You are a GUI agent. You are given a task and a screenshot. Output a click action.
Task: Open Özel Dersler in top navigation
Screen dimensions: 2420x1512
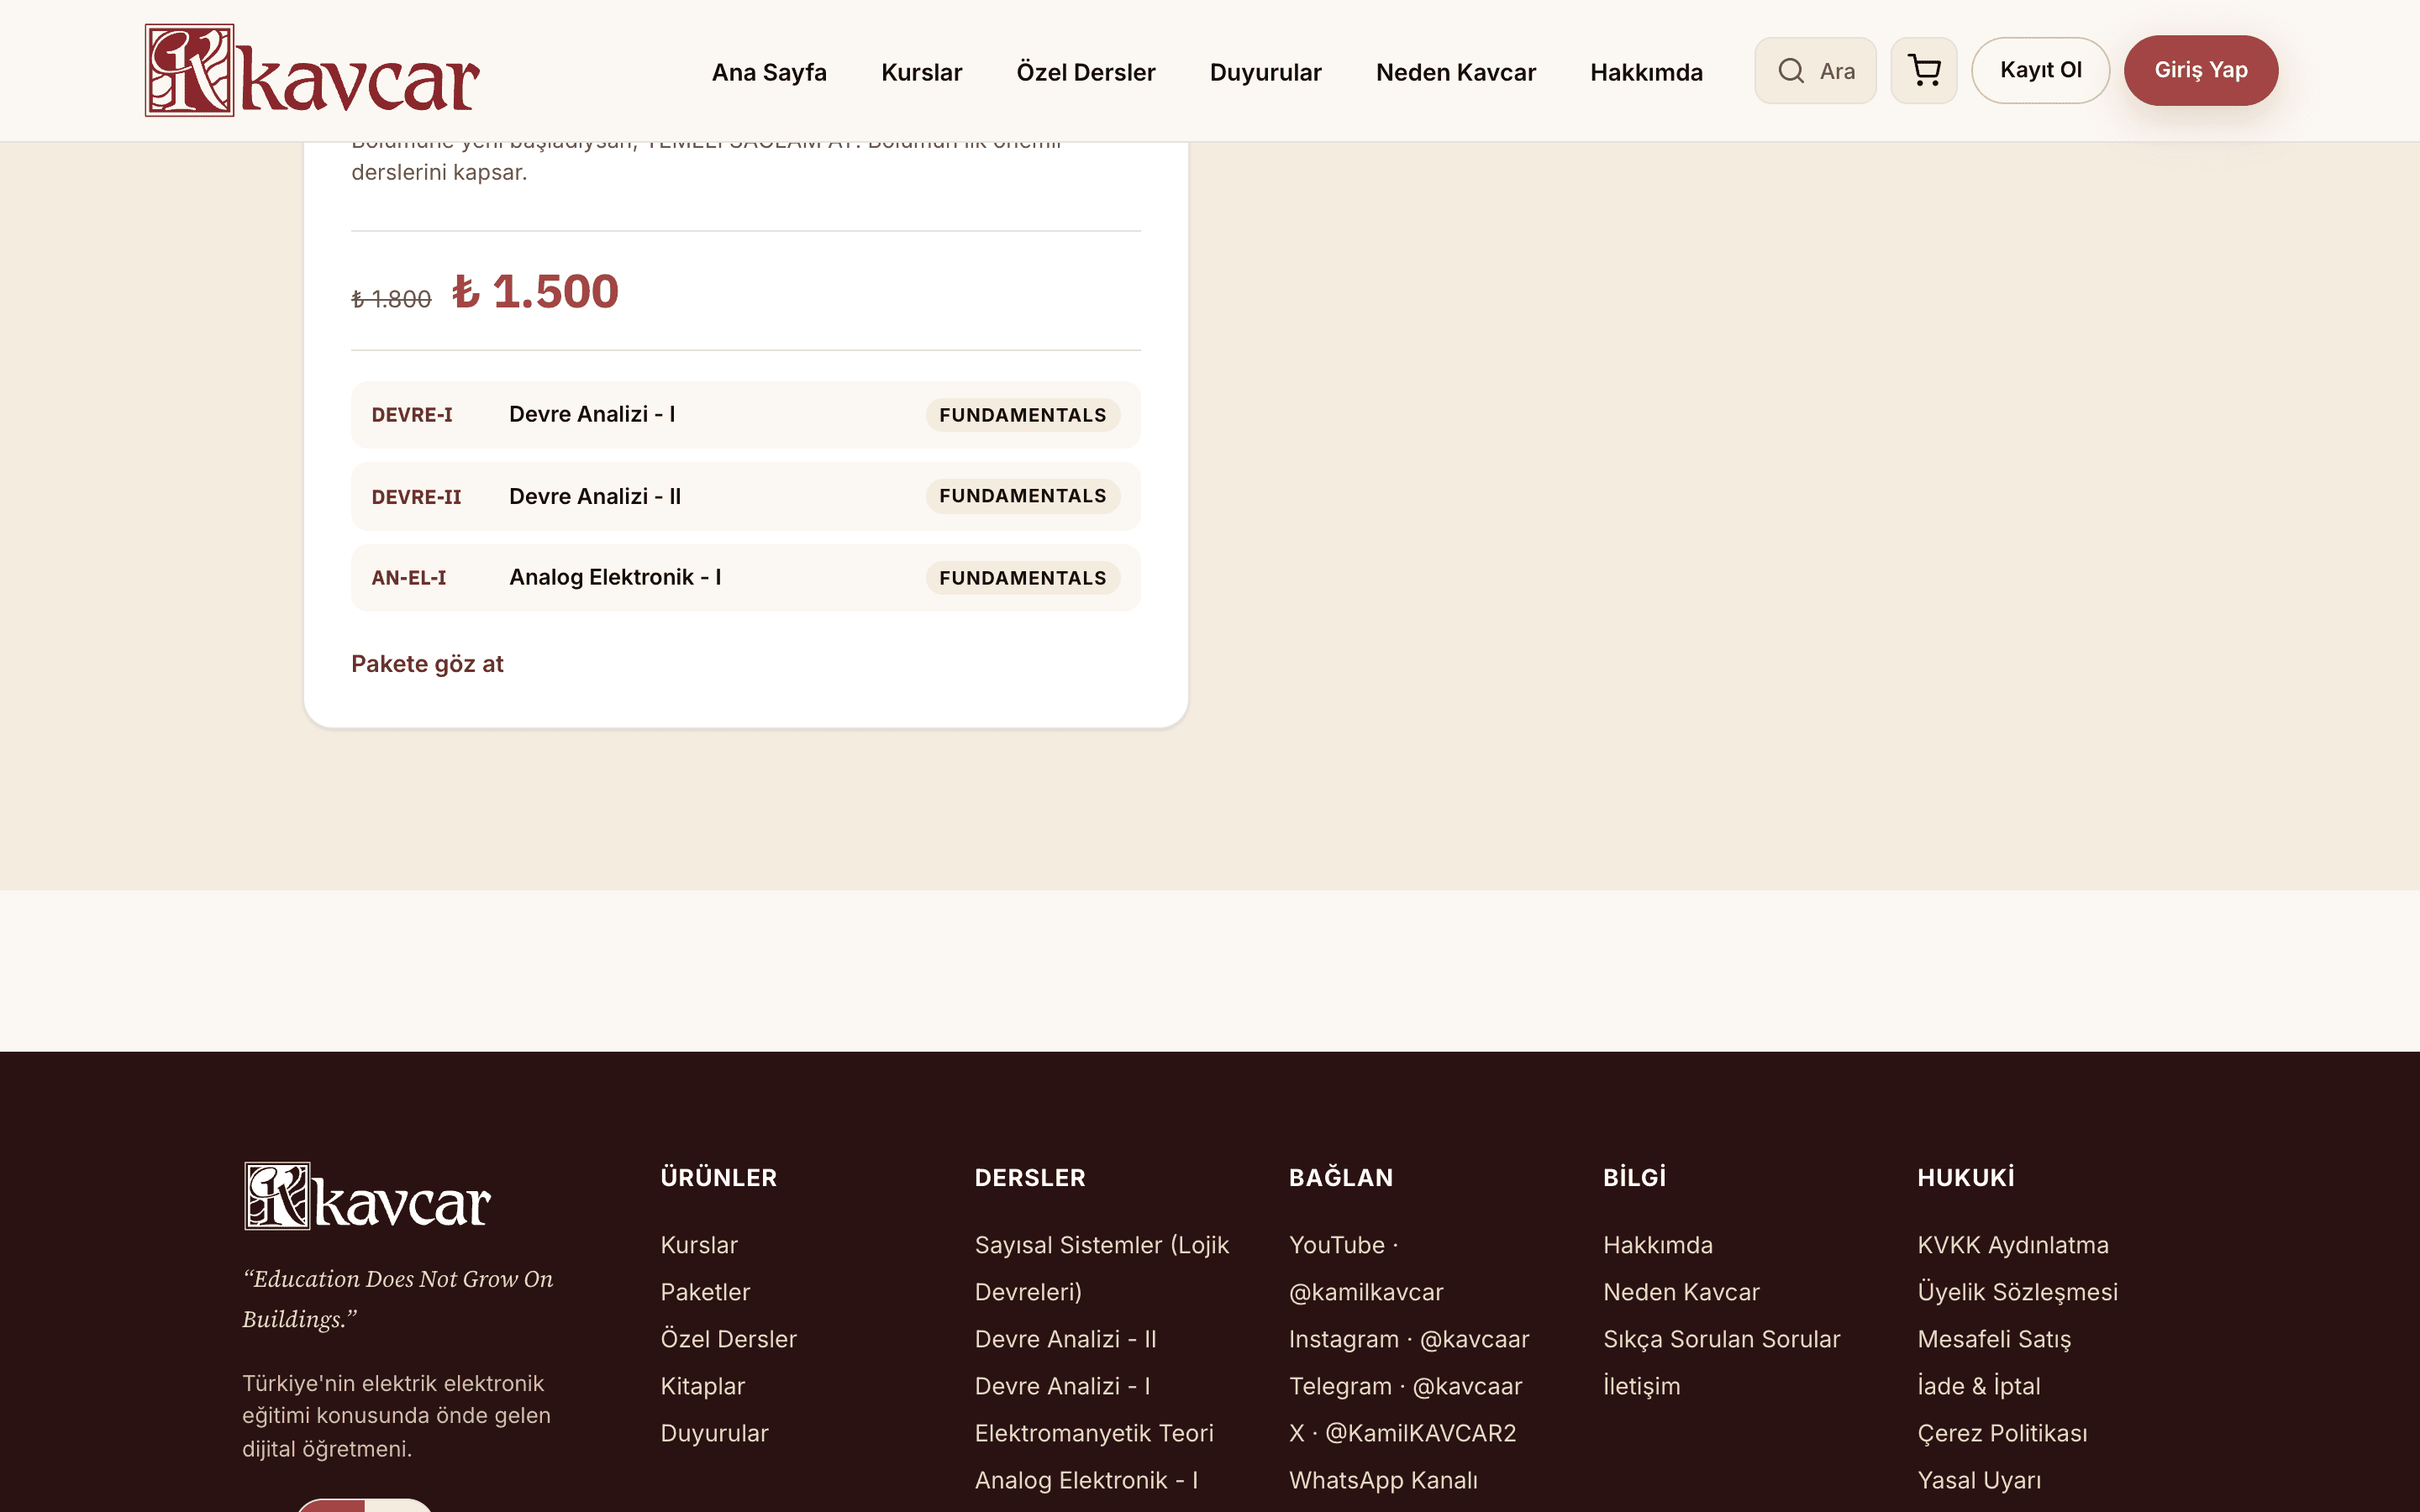point(1086,72)
